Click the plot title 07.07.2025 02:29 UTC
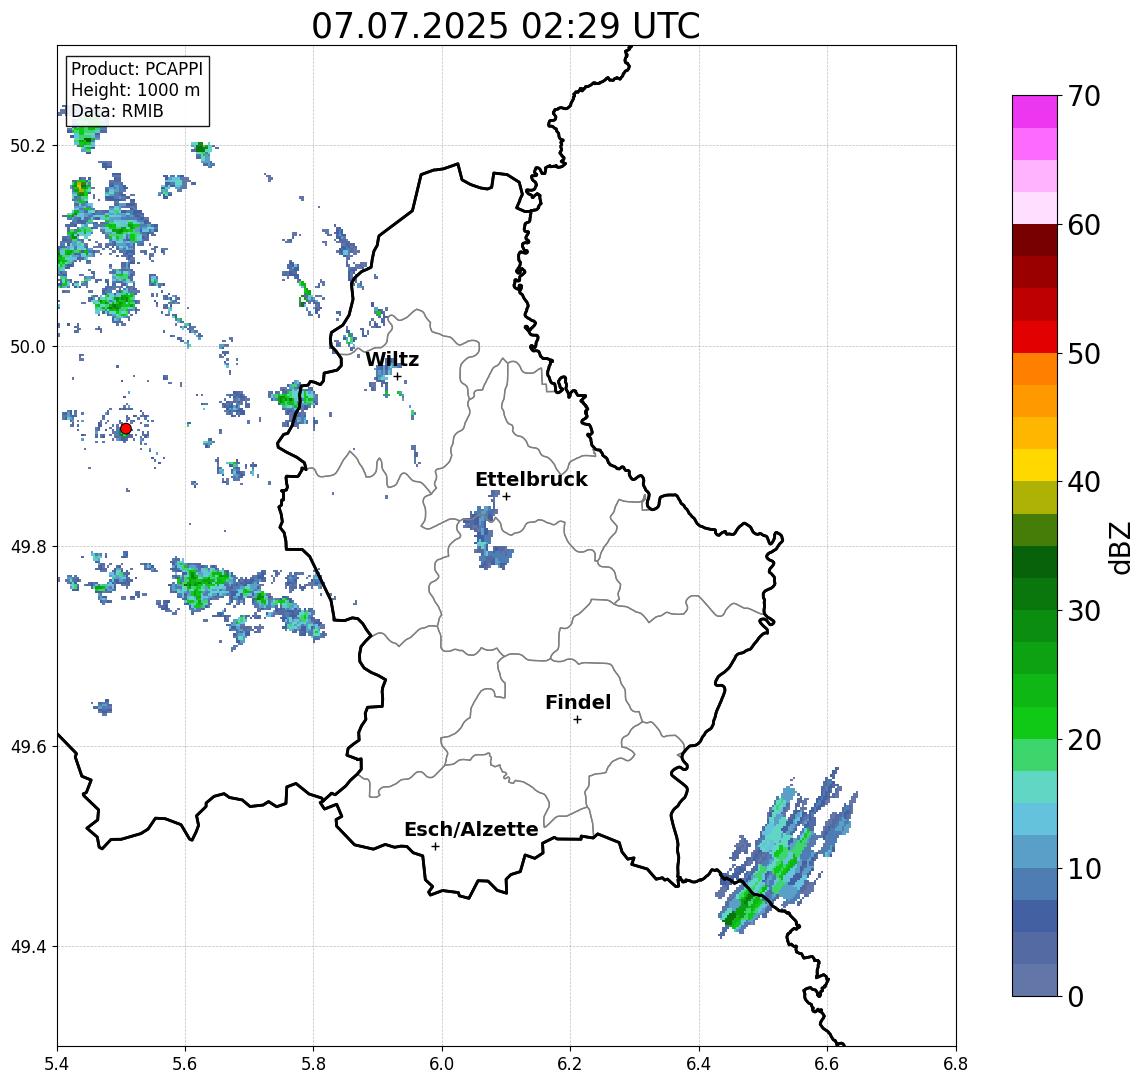Screen dimensions: 1145x1084 (505, 26)
